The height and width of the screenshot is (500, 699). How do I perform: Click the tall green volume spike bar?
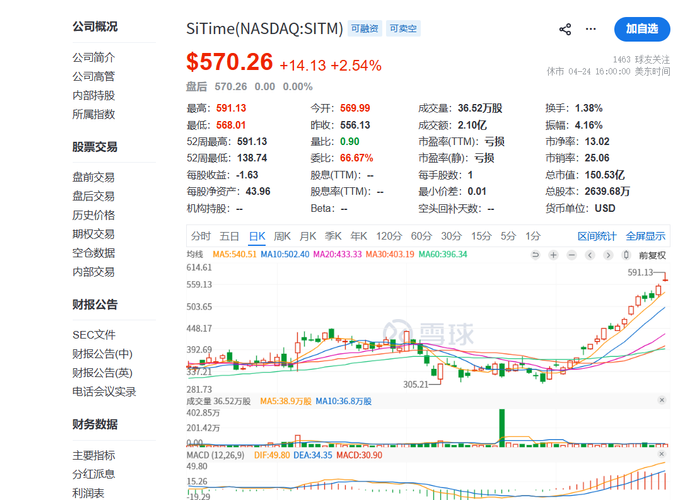502,427
